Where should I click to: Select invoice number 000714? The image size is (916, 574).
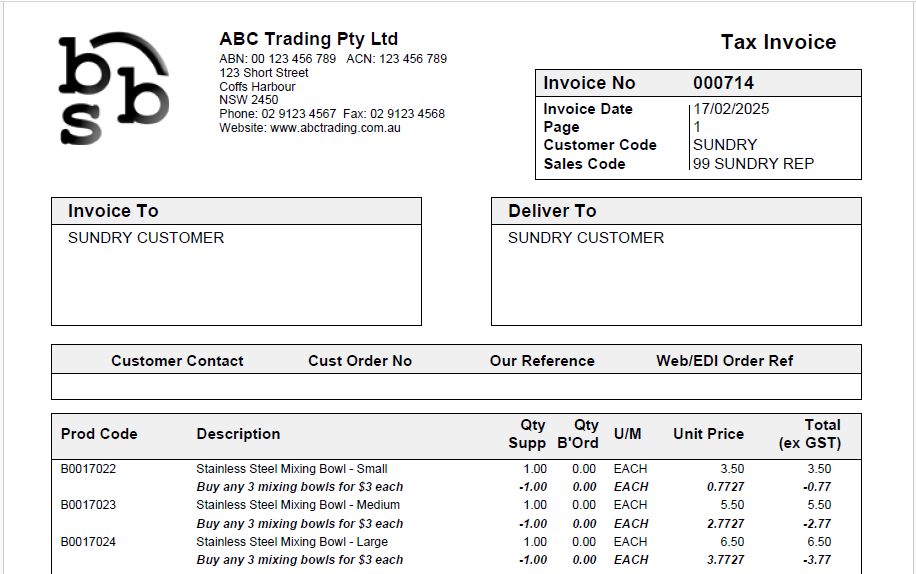click(723, 83)
